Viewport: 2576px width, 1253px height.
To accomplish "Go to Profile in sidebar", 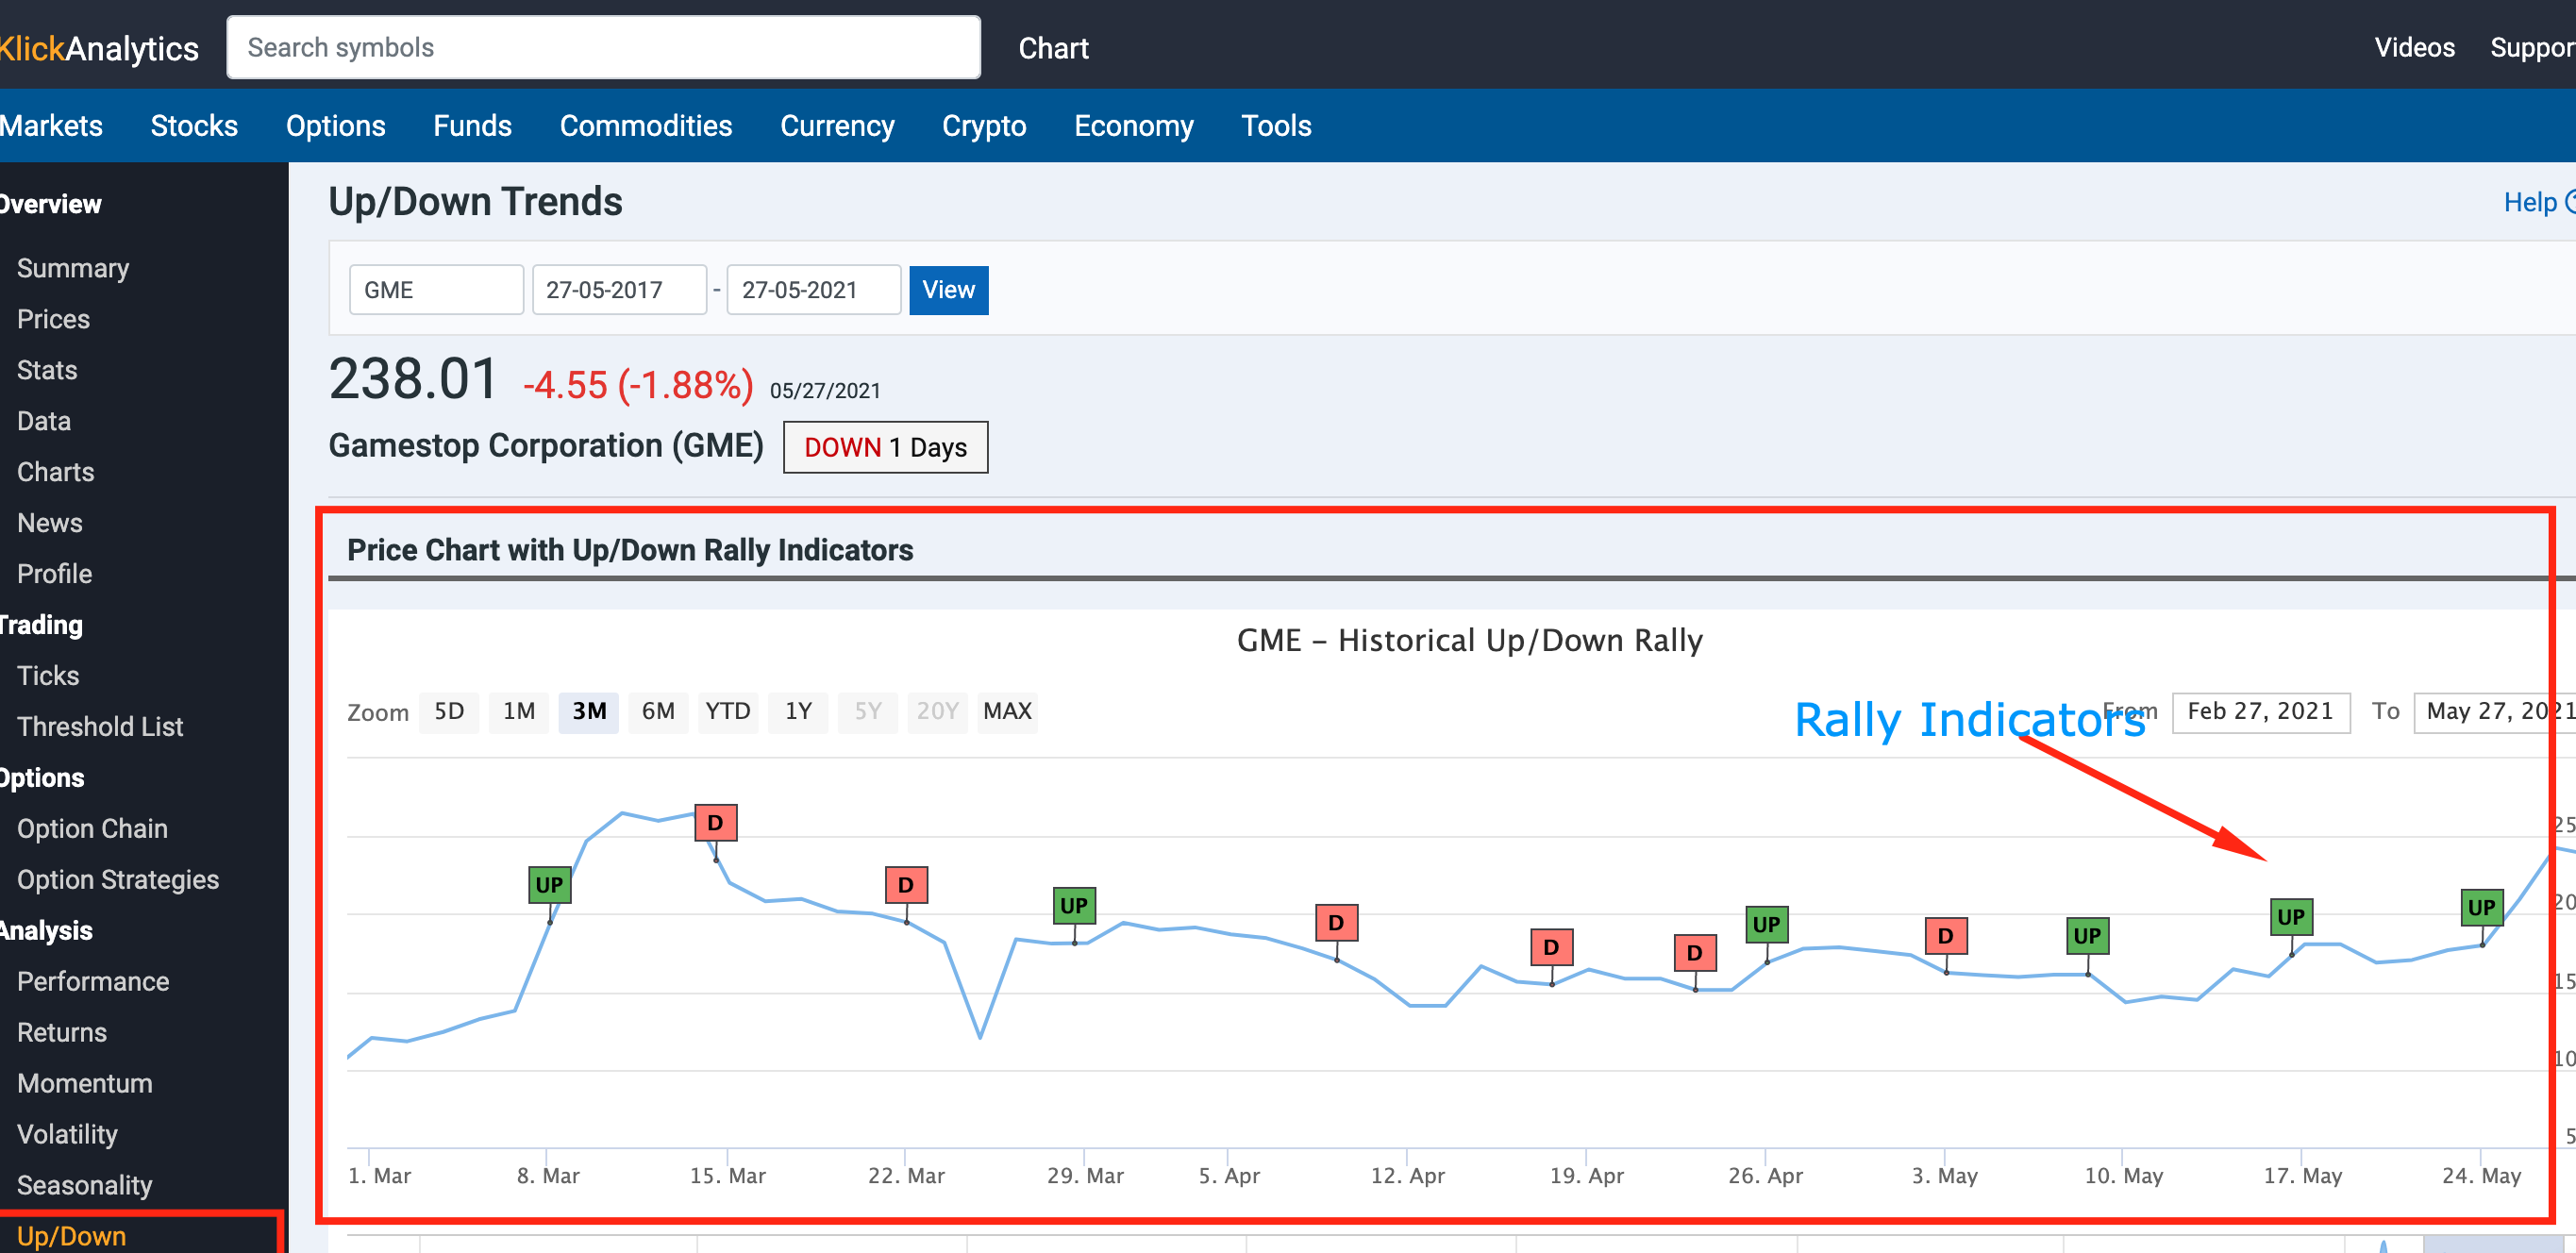I will [54, 574].
